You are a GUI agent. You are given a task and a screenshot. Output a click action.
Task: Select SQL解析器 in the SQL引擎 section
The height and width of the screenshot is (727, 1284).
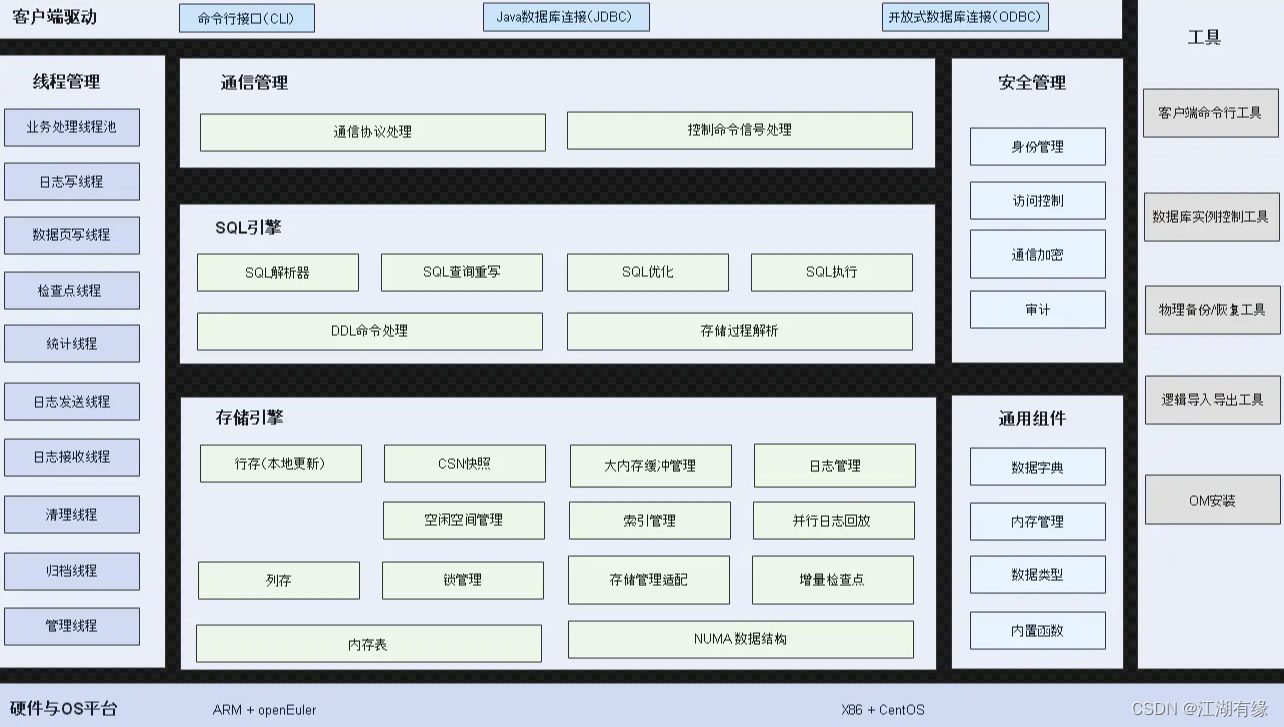pyautogui.click(x=278, y=272)
